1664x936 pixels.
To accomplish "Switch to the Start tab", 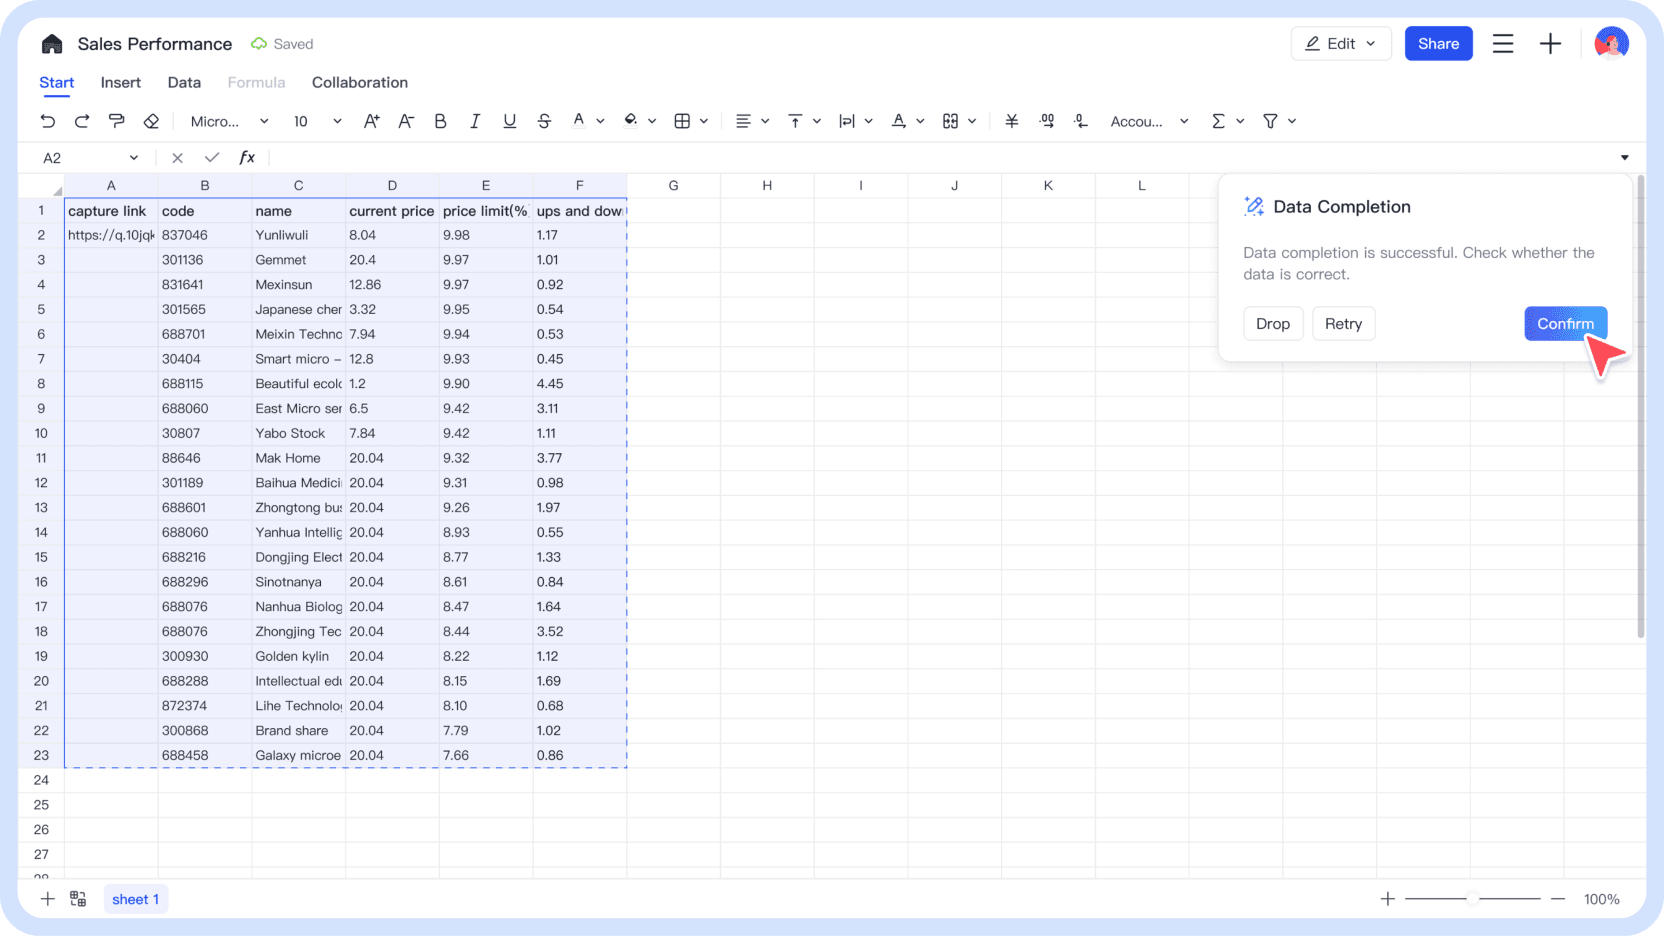I will (x=57, y=83).
